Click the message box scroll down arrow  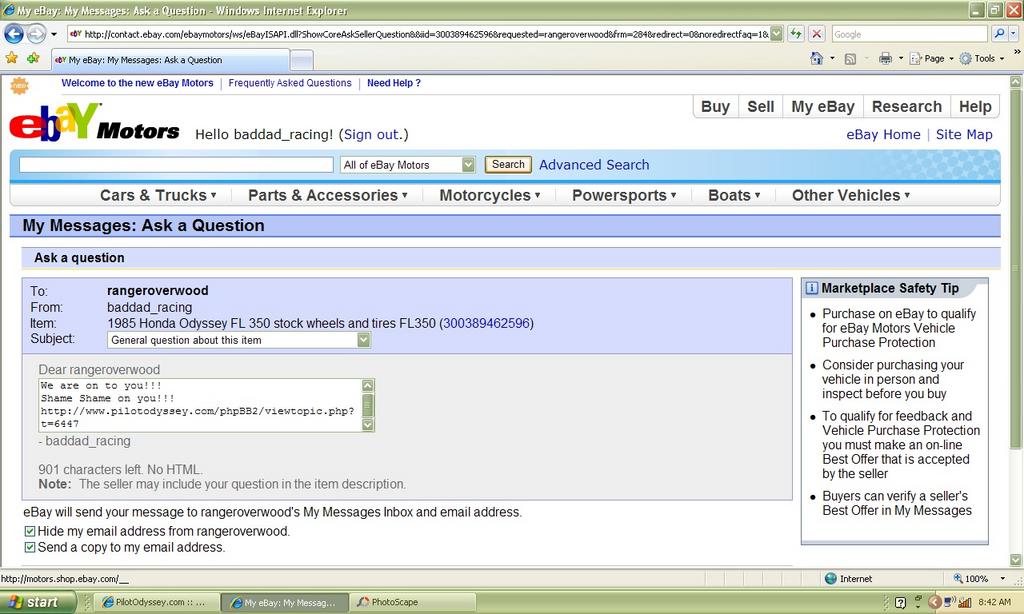coord(368,425)
